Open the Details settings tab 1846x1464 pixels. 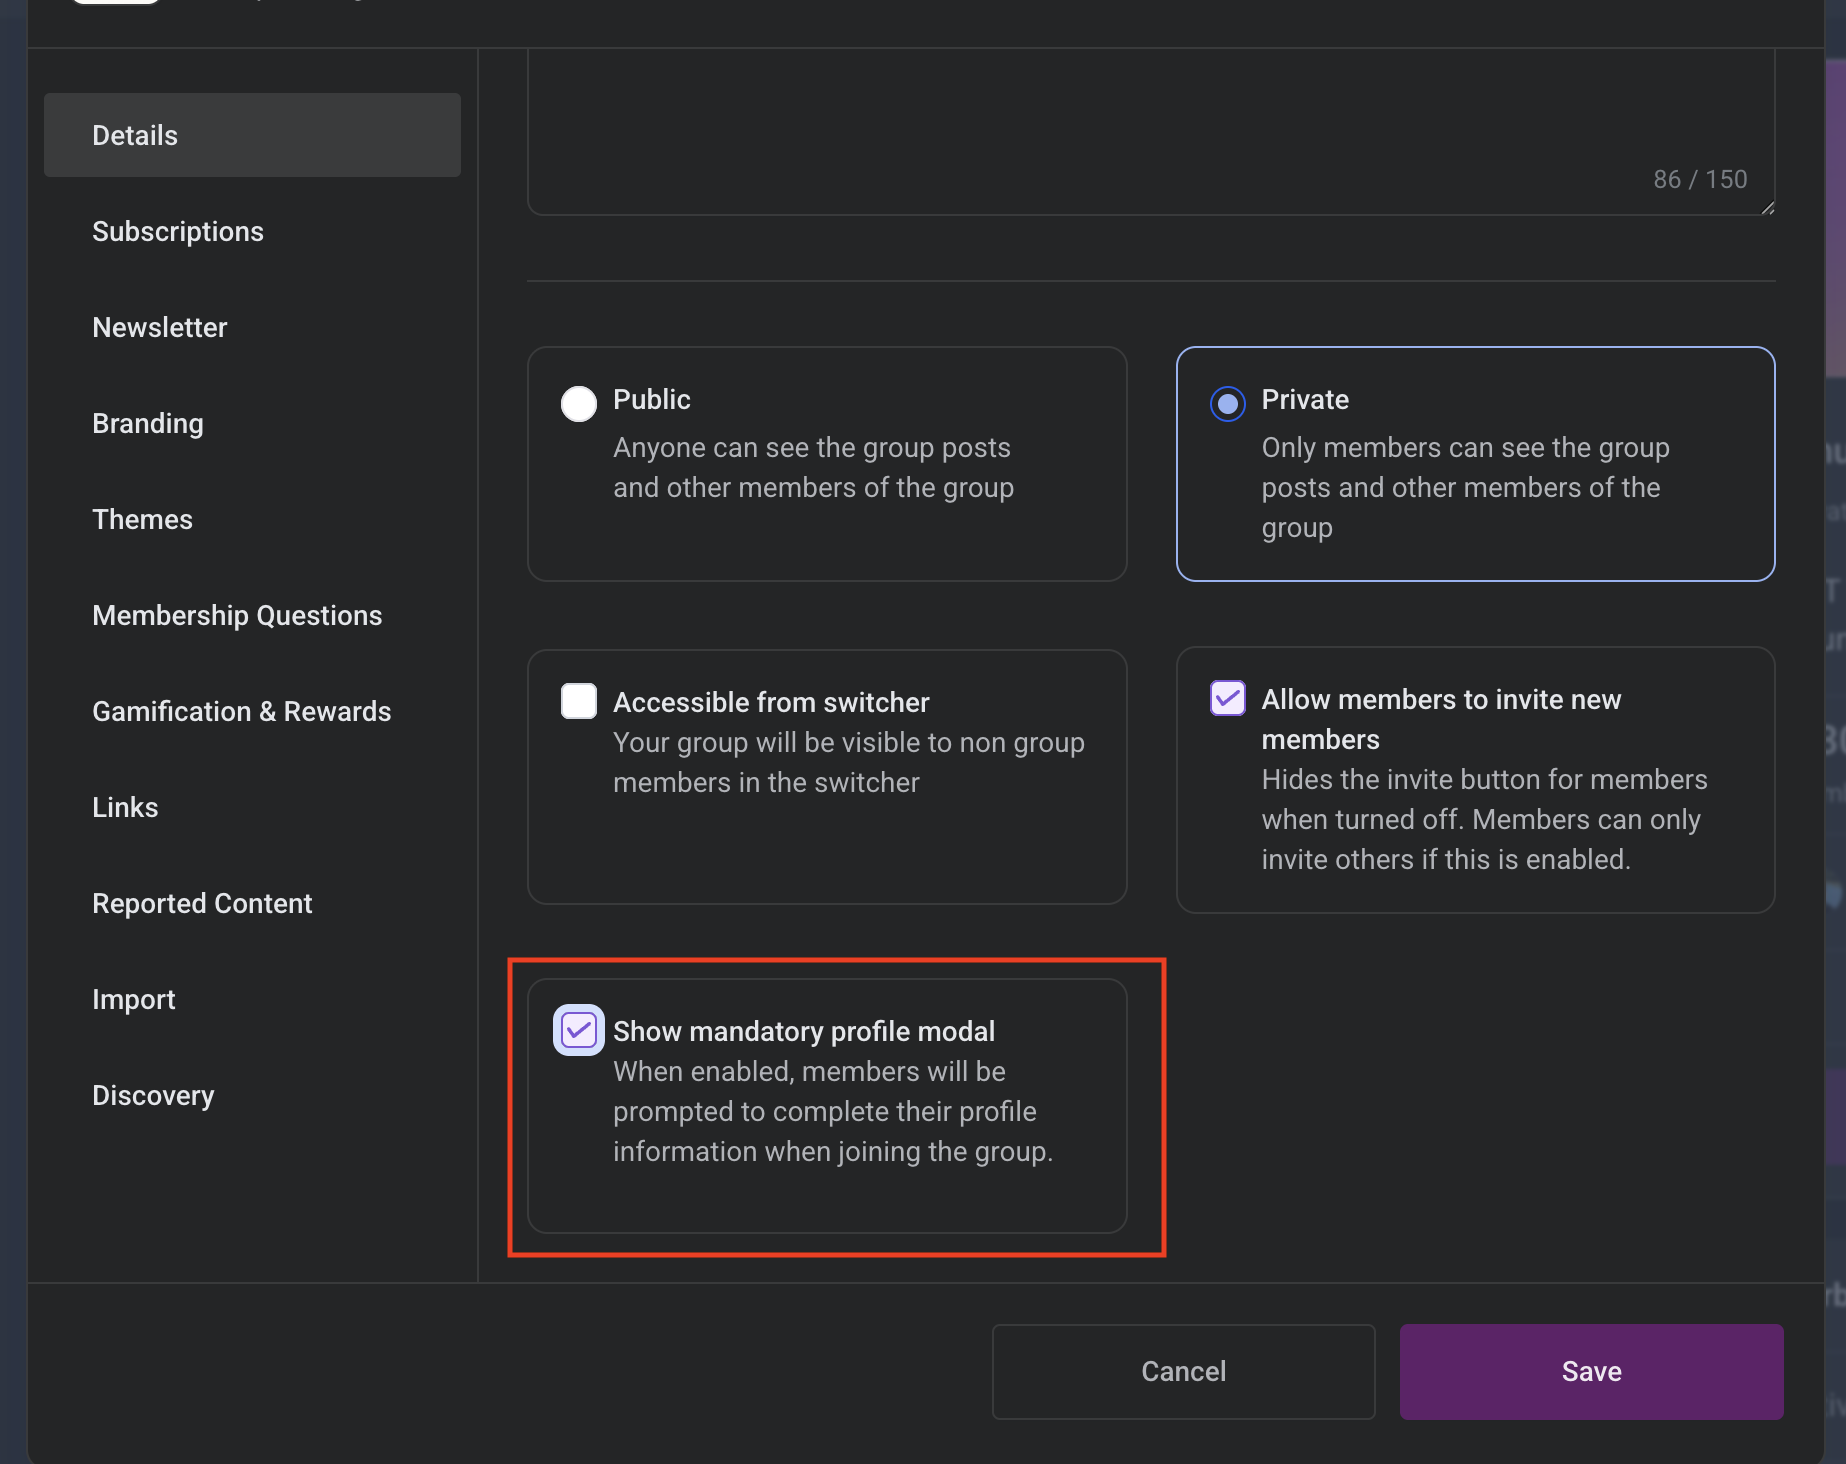pyautogui.click(x=252, y=135)
